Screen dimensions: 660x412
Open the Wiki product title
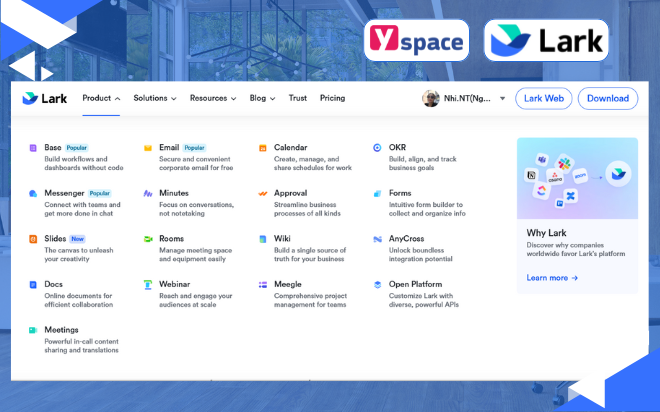282,239
